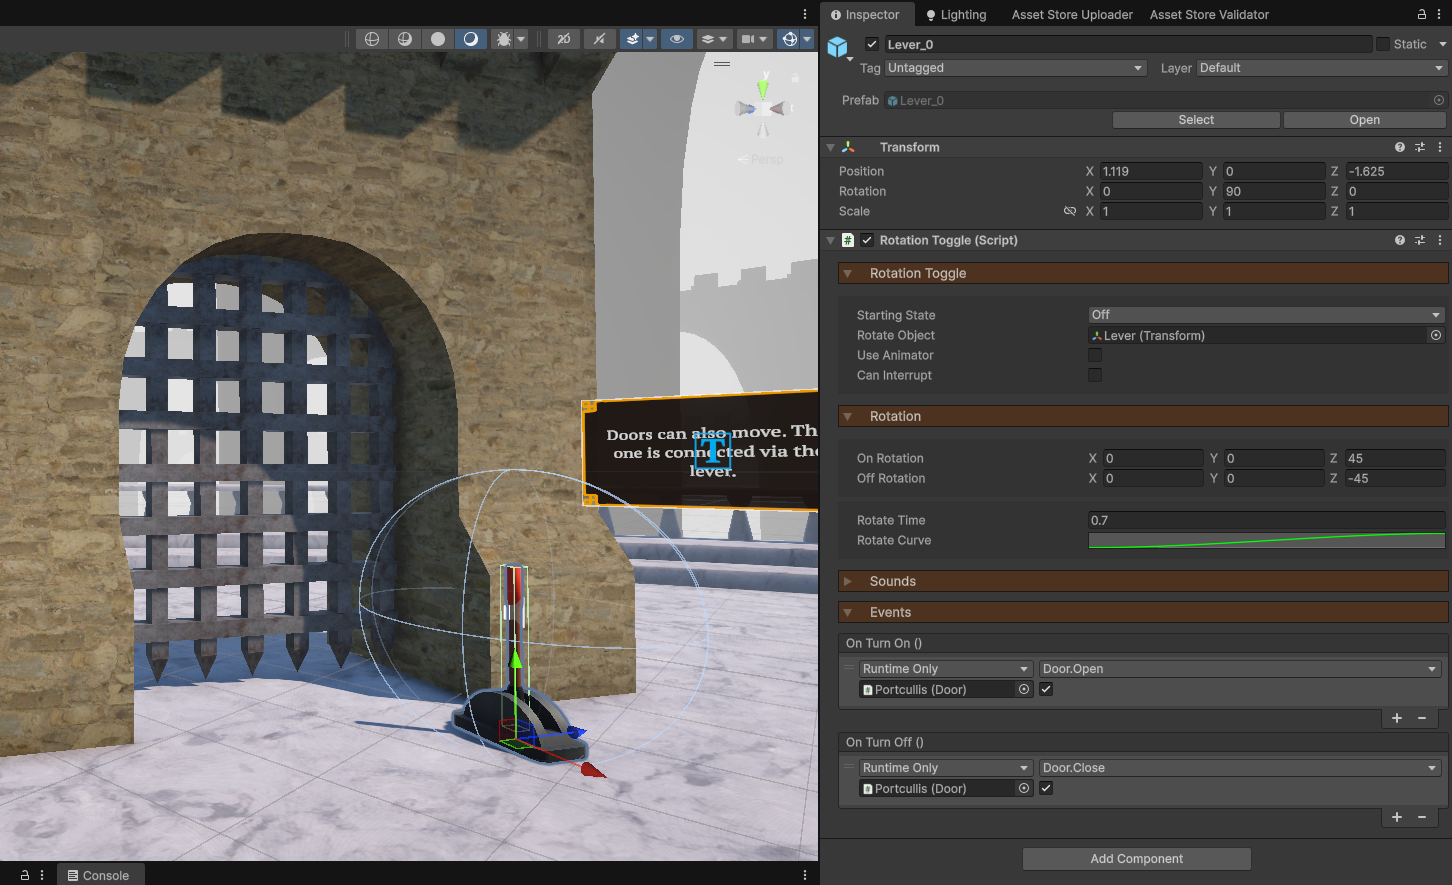Open the Rotate Curve editor field
Screen dimensions: 1452x885
pos(1266,540)
